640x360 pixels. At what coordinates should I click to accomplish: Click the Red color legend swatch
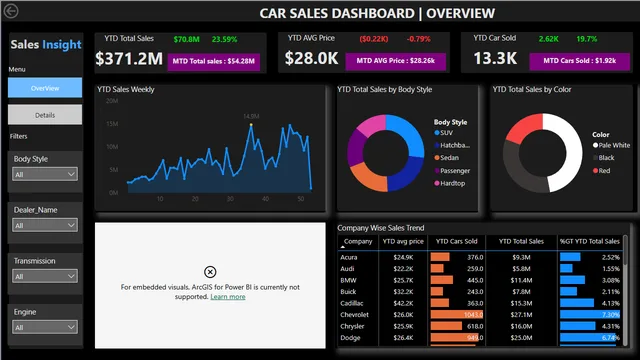(x=596, y=171)
